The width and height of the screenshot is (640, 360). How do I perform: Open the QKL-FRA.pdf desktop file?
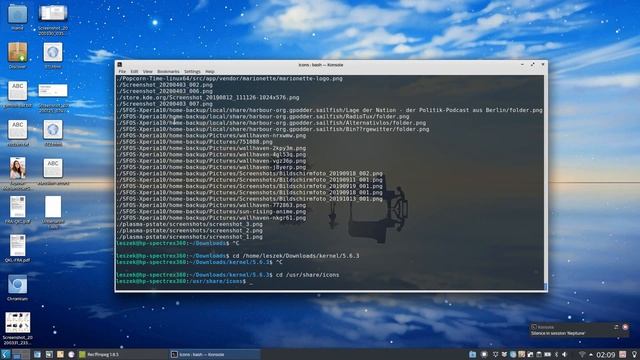click(x=18, y=248)
